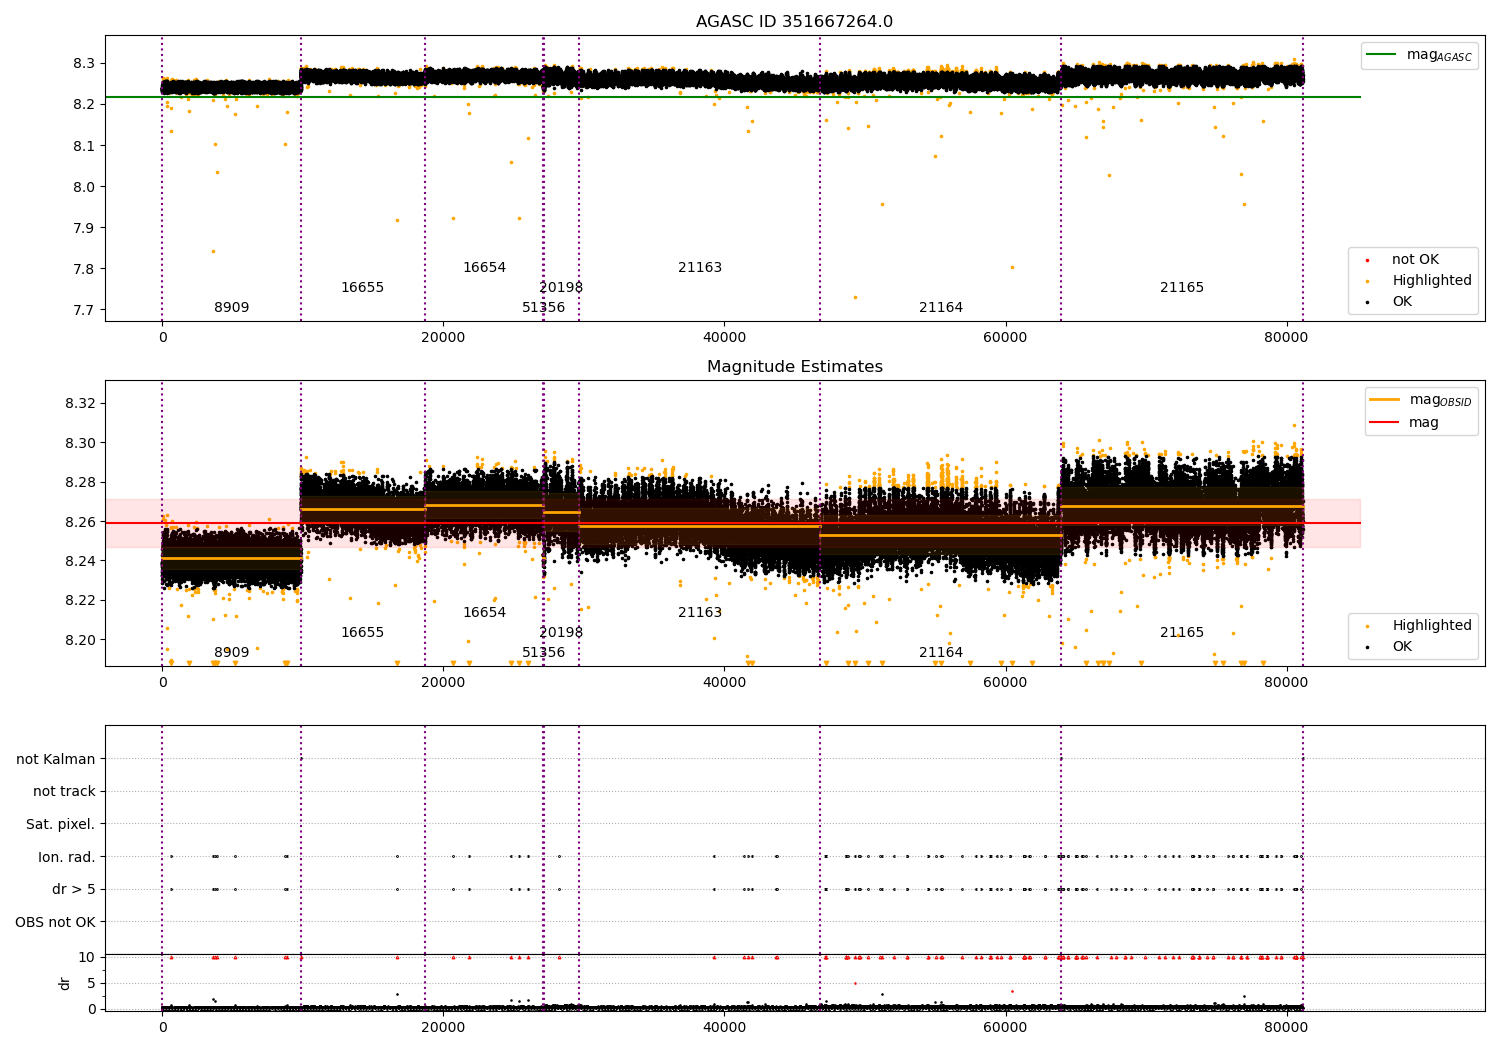Click the orange mag OBSID legend line sample
This screenshot has height=1050, width=1500.
click(1385, 400)
